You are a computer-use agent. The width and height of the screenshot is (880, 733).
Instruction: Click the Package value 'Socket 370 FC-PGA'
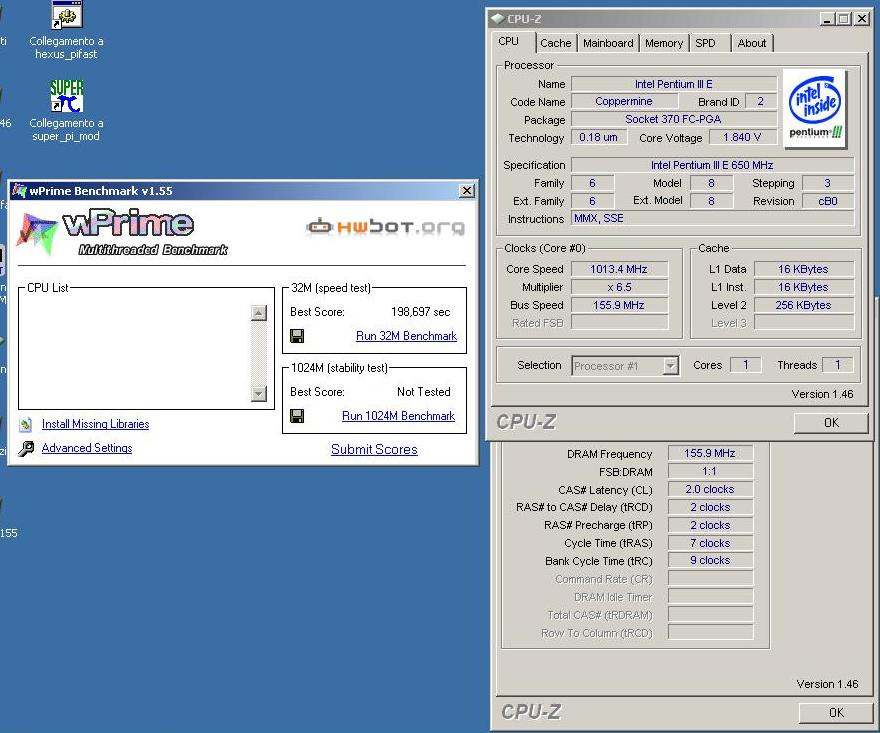(673, 119)
